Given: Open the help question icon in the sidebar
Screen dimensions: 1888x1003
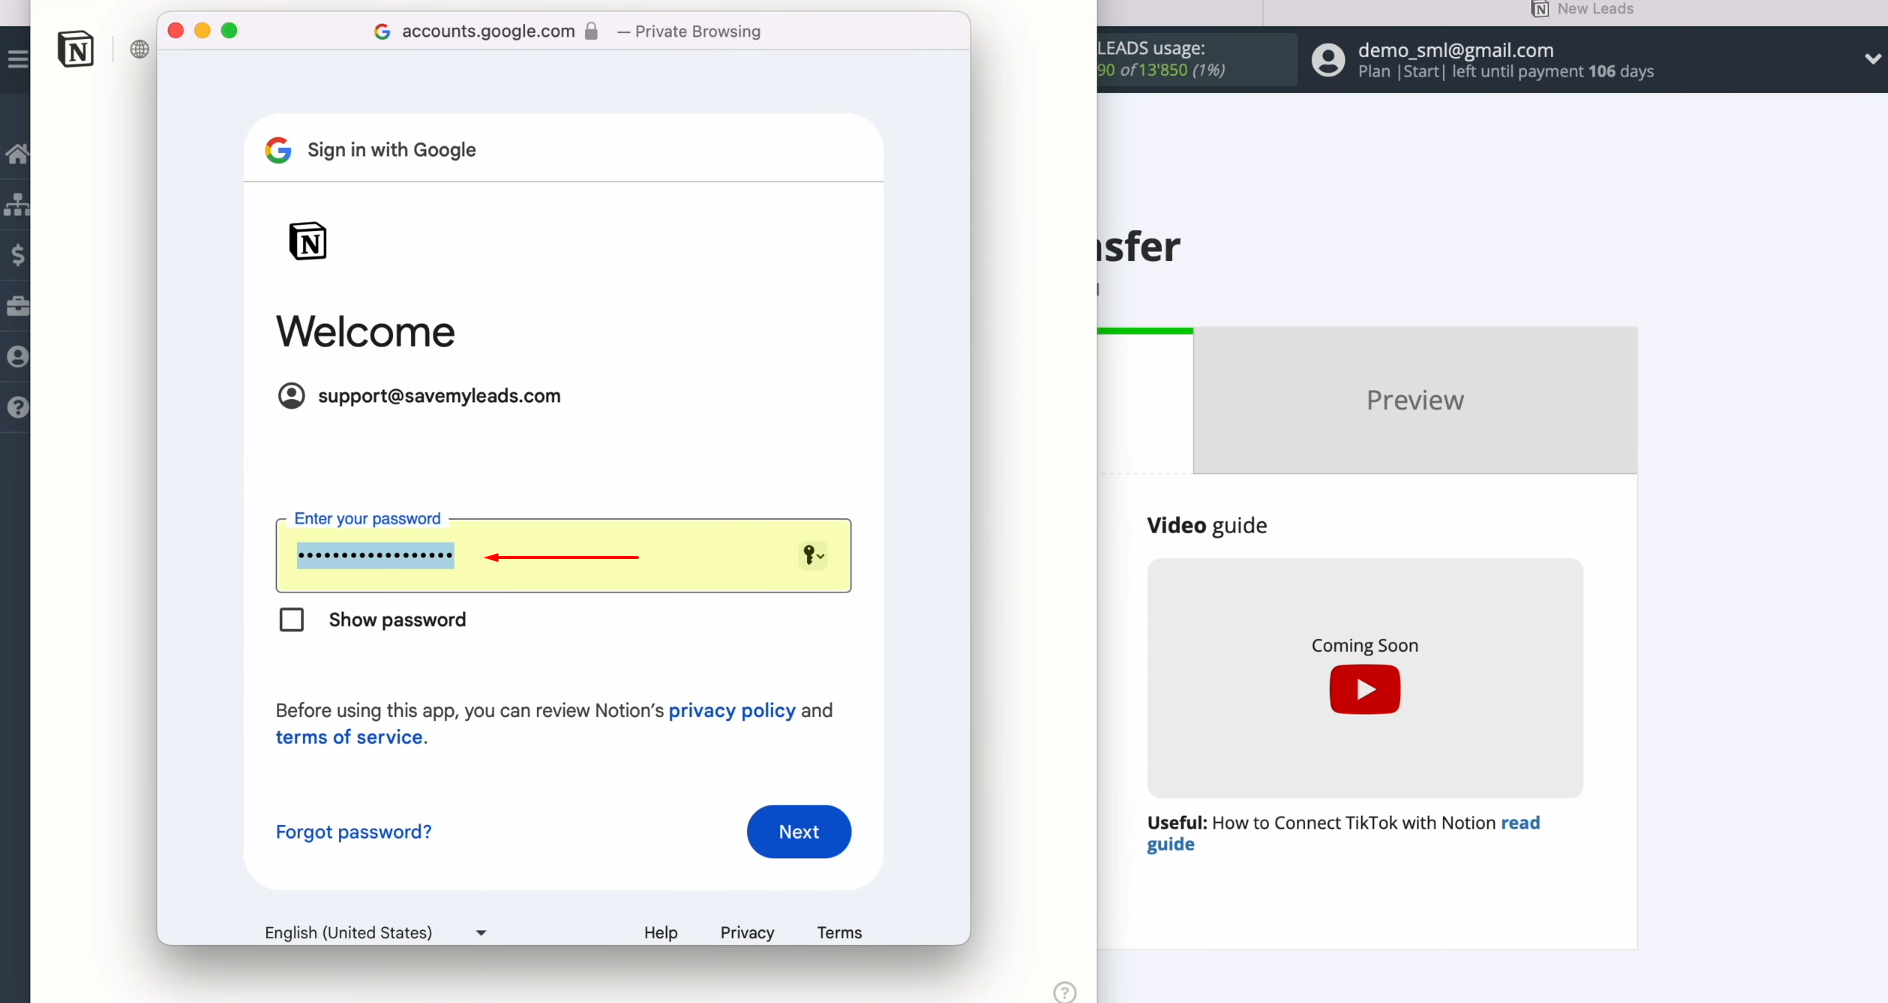Looking at the screenshot, I should click(17, 407).
